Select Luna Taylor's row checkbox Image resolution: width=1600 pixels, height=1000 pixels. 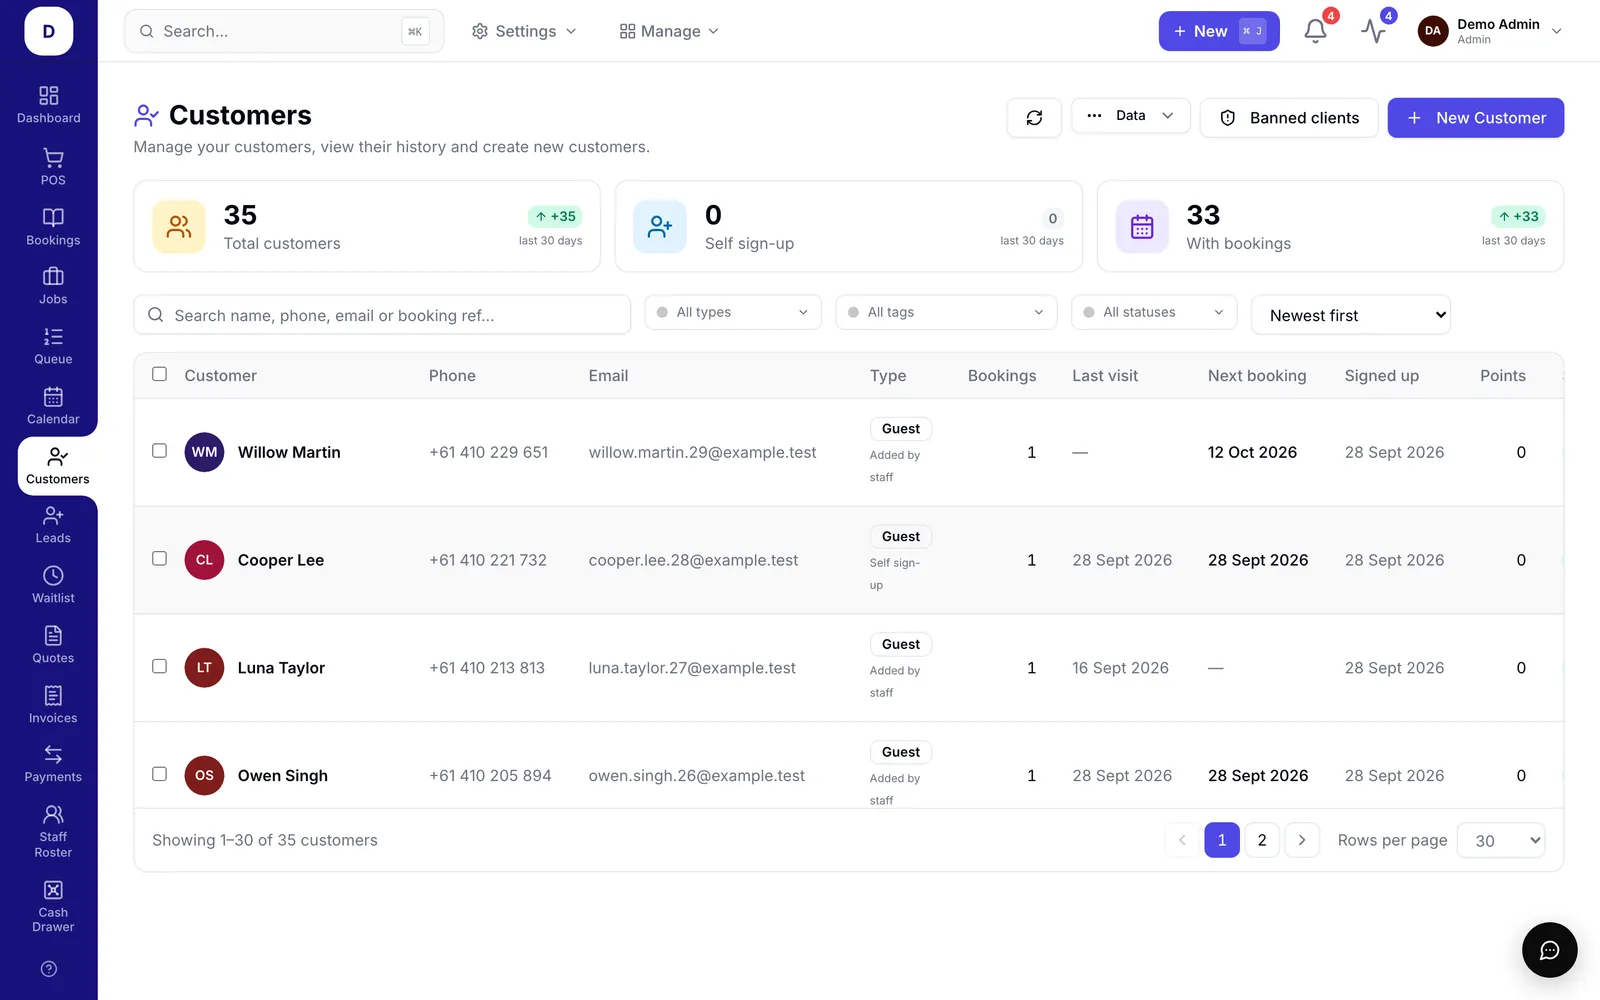click(159, 666)
